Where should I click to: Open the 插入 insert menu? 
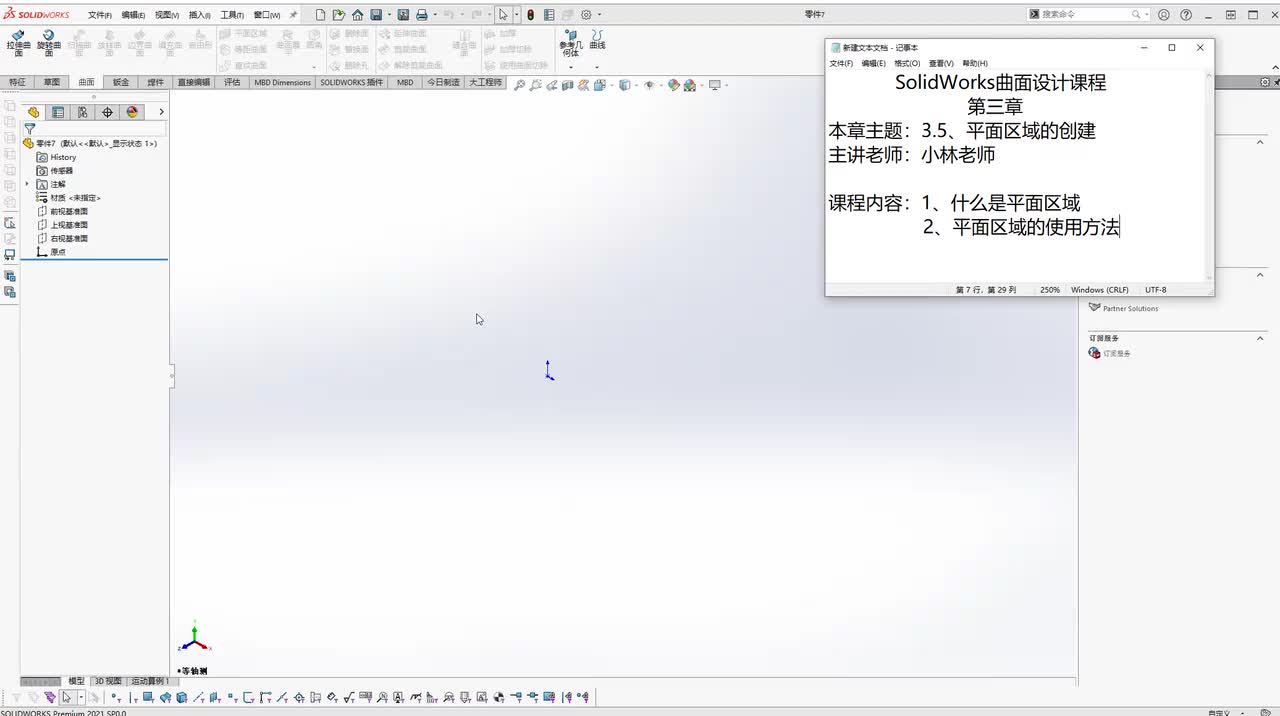click(199, 15)
